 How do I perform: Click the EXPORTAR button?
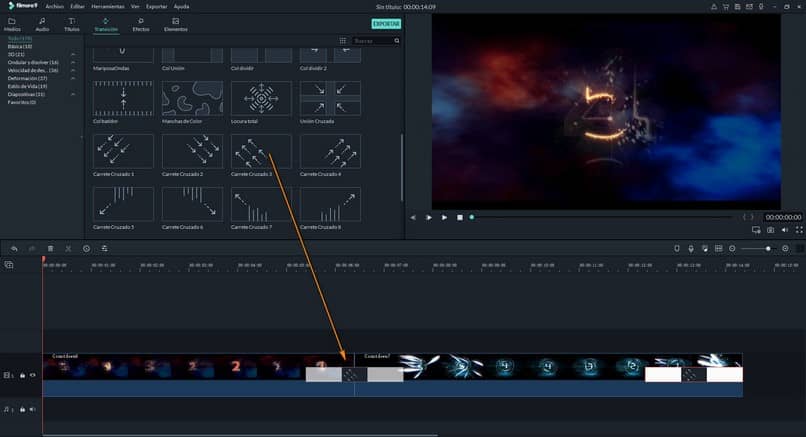tap(386, 24)
